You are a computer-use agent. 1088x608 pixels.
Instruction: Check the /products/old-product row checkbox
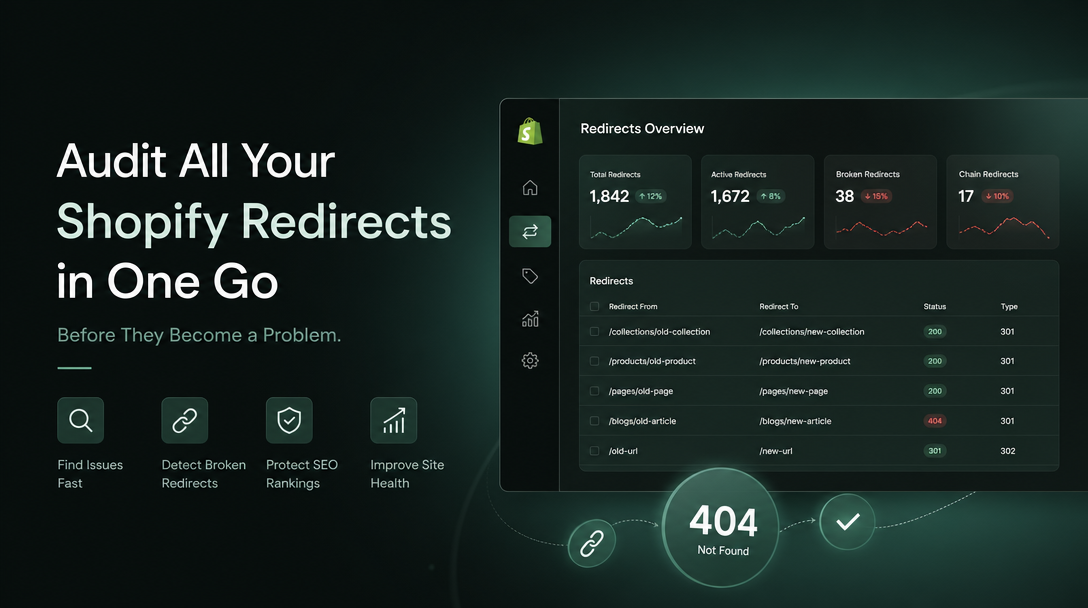pyautogui.click(x=594, y=361)
